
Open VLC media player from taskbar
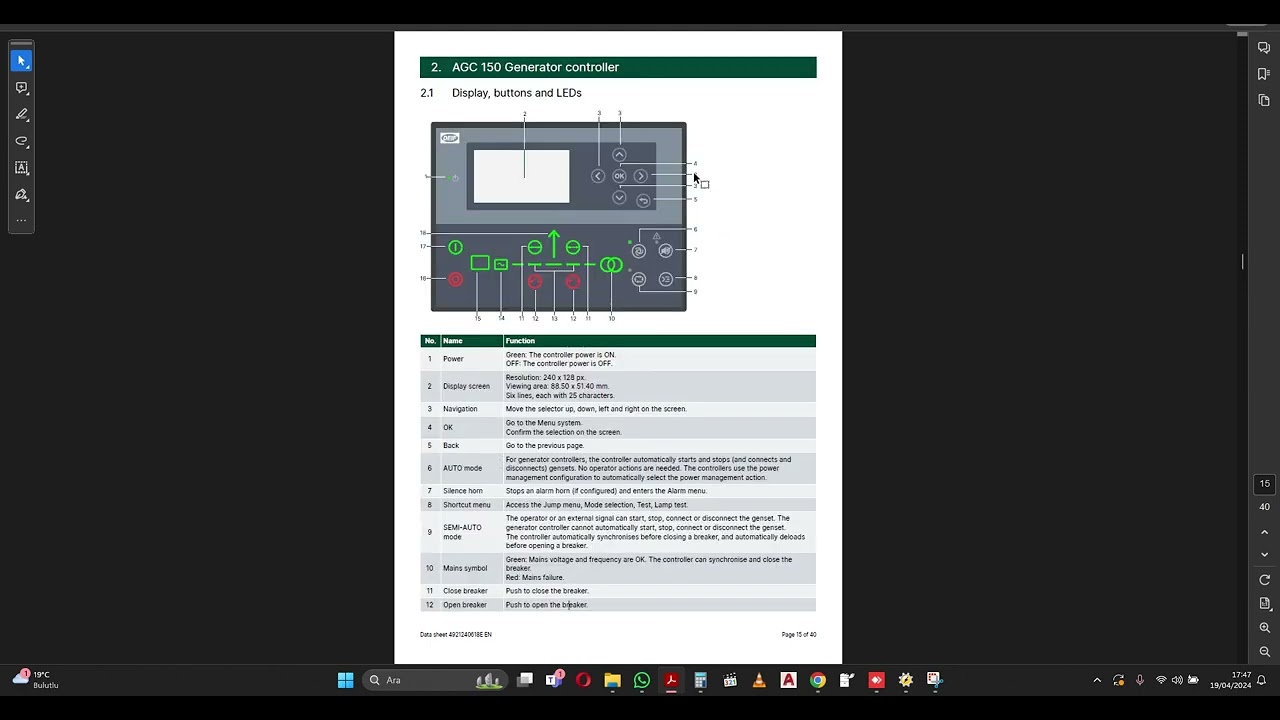[x=759, y=680]
